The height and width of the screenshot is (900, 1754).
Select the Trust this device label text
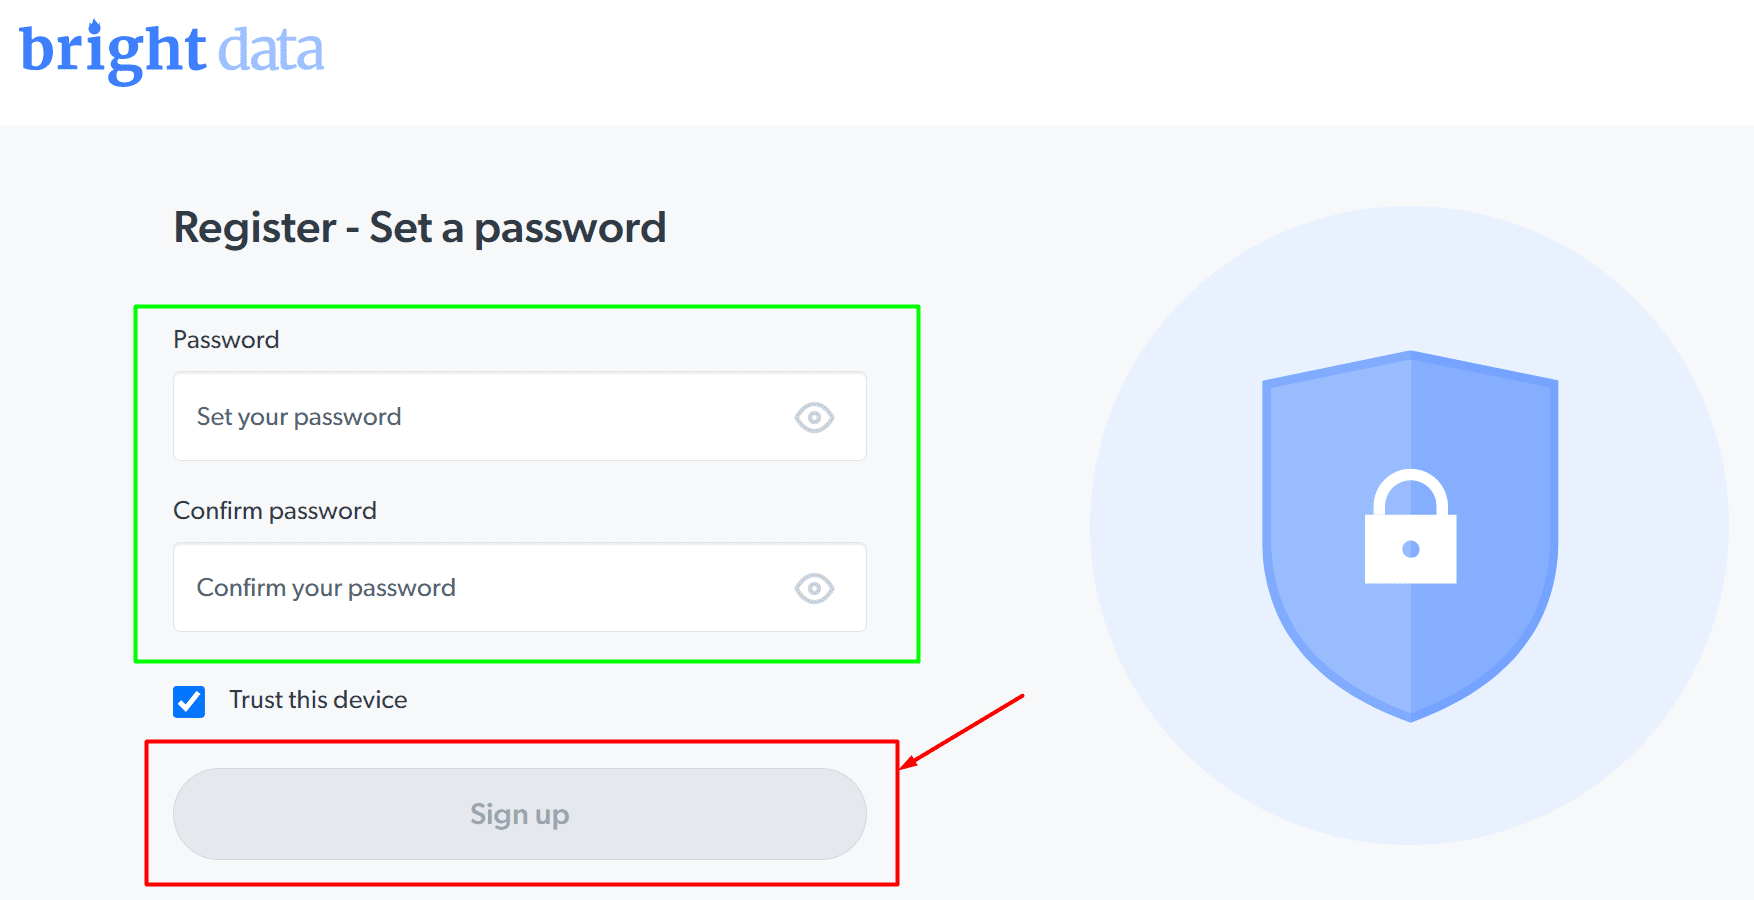[x=318, y=700]
